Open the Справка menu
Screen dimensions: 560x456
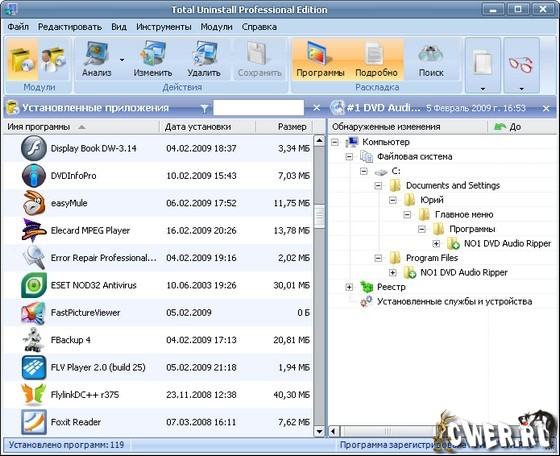click(x=259, y=27)
